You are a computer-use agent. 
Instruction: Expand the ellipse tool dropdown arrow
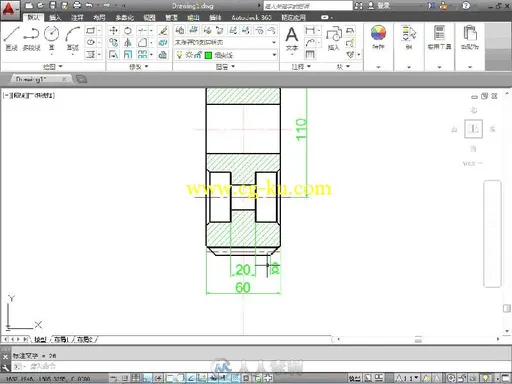coord(99,42)
